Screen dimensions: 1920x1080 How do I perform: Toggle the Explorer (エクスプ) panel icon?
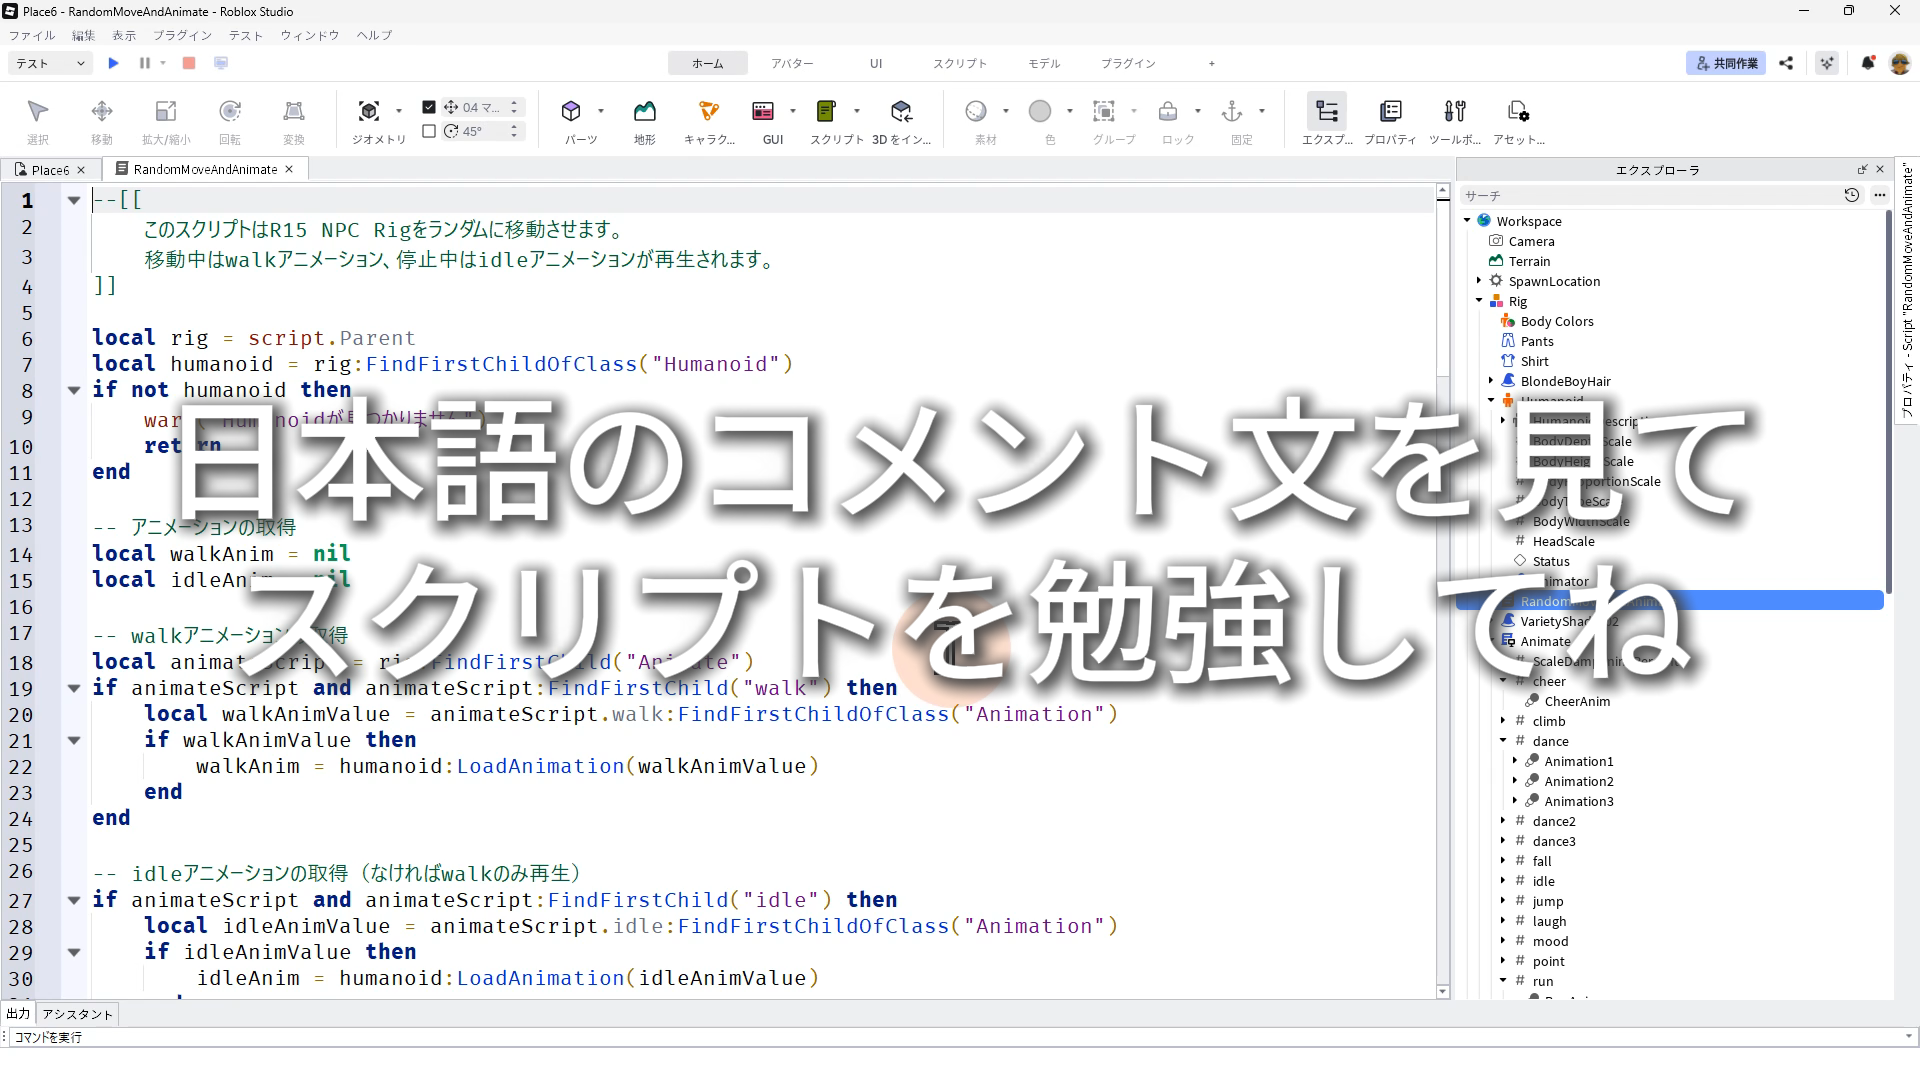pos(1327,111)
